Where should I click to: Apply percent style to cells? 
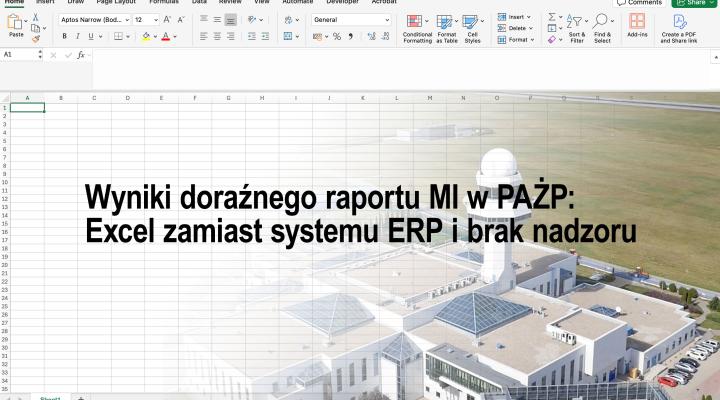(x=337, y=36)
